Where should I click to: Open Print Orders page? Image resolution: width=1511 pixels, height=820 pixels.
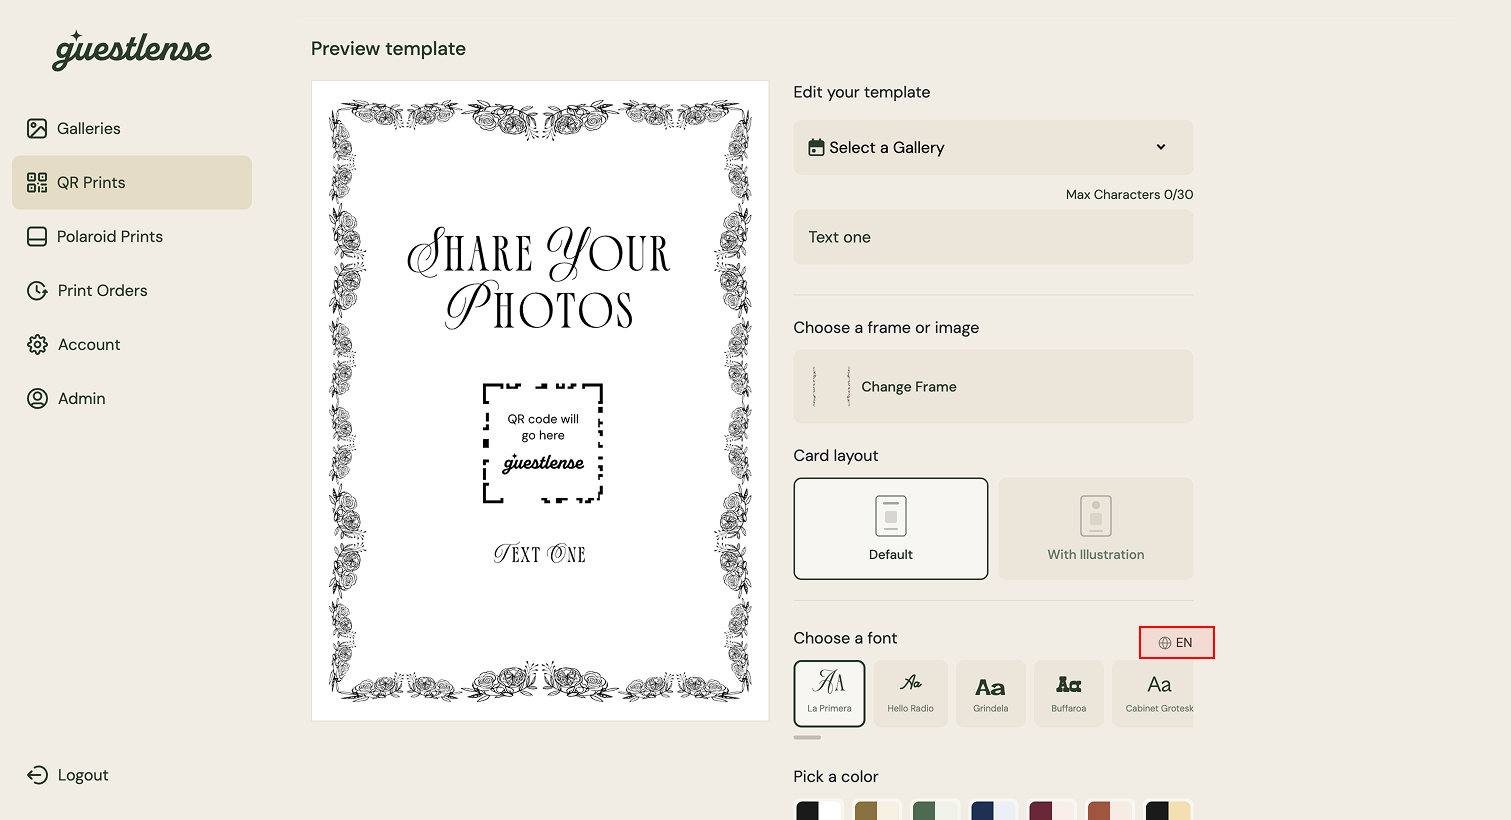132,290
